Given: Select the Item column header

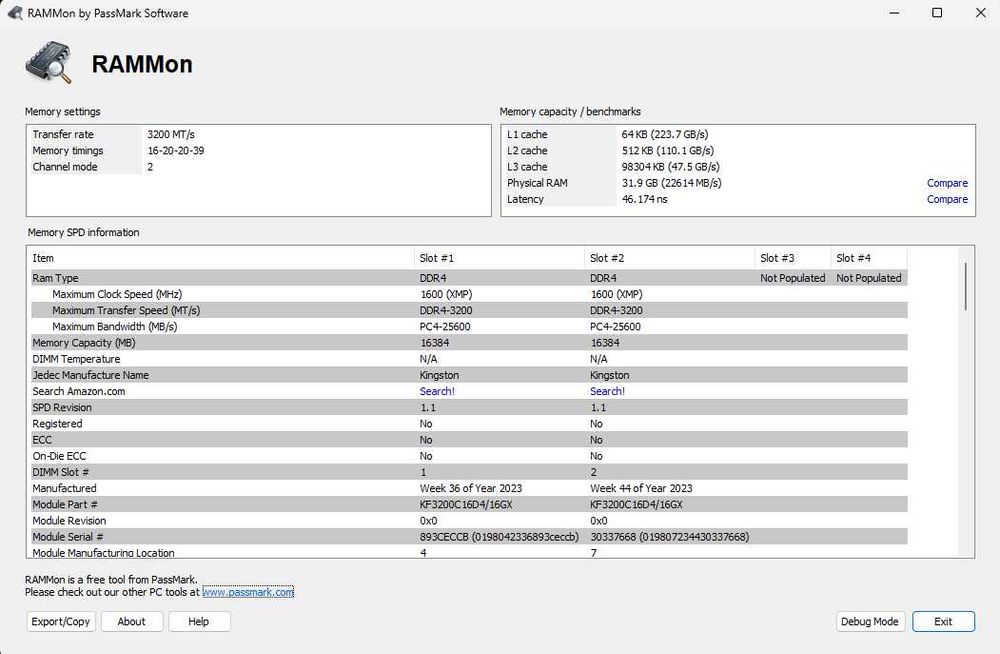Looking at the screenshot, I should 221,258.
